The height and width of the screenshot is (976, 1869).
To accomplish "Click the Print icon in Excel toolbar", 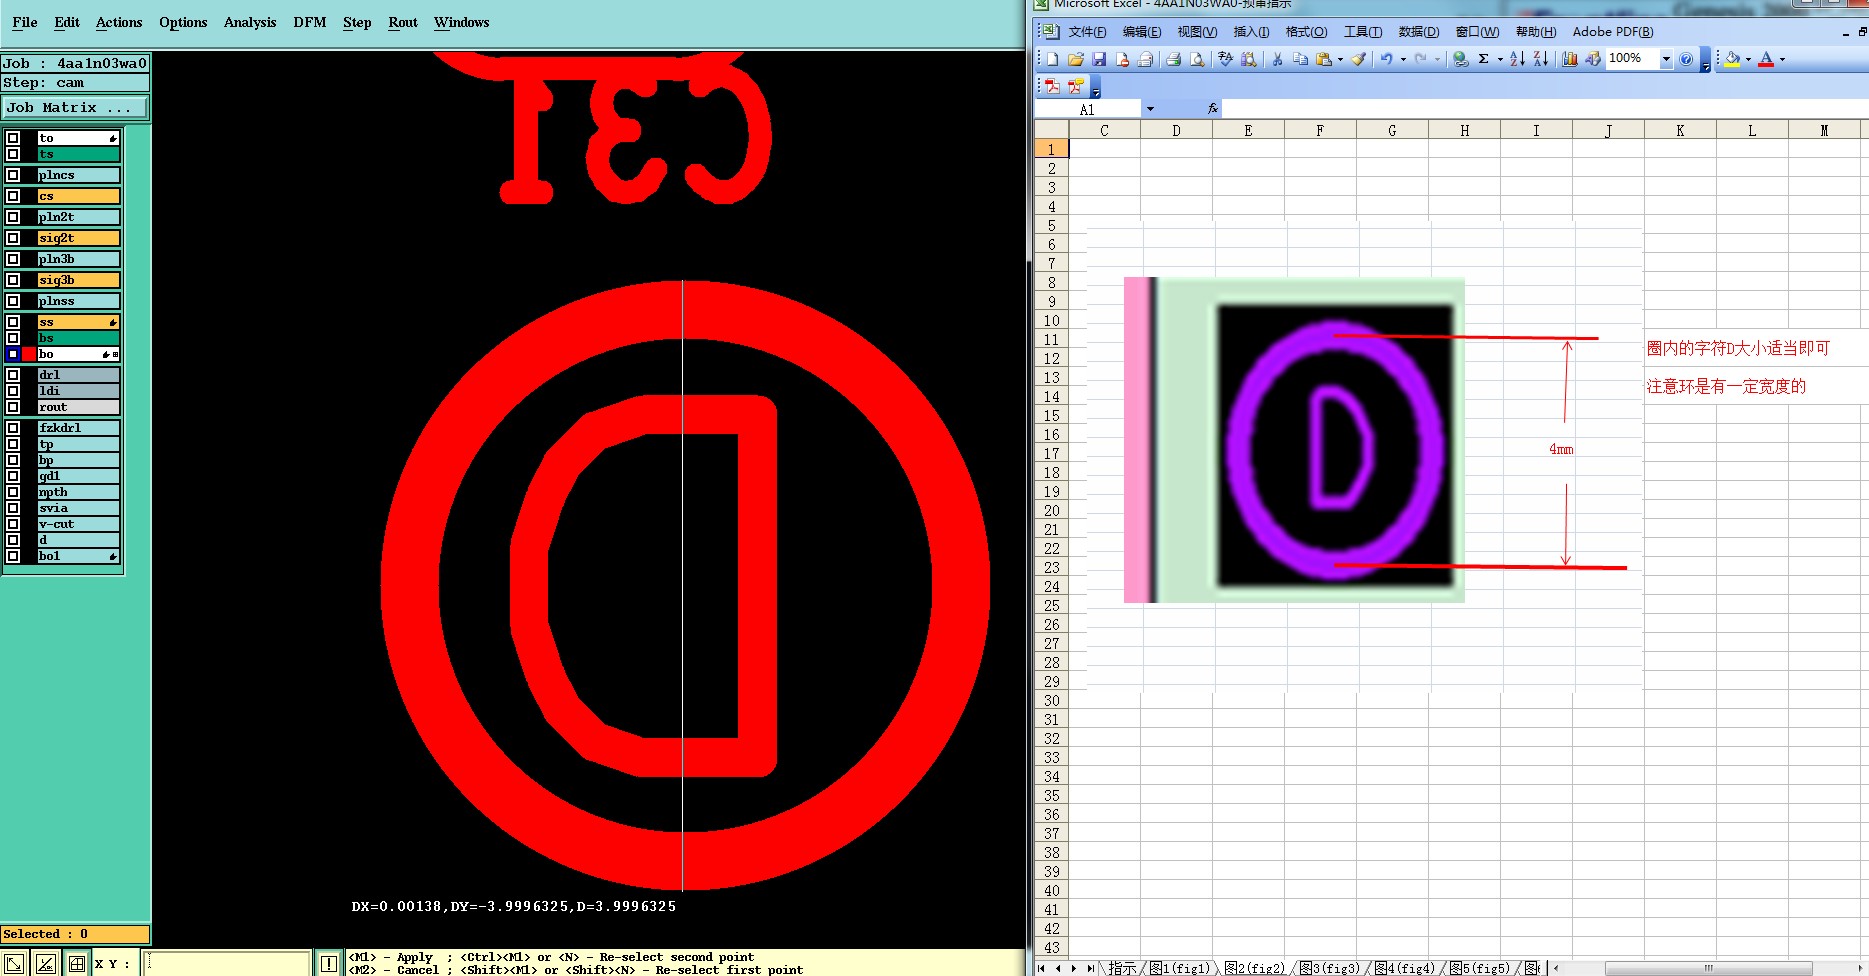I will [x=1174, y=59].
